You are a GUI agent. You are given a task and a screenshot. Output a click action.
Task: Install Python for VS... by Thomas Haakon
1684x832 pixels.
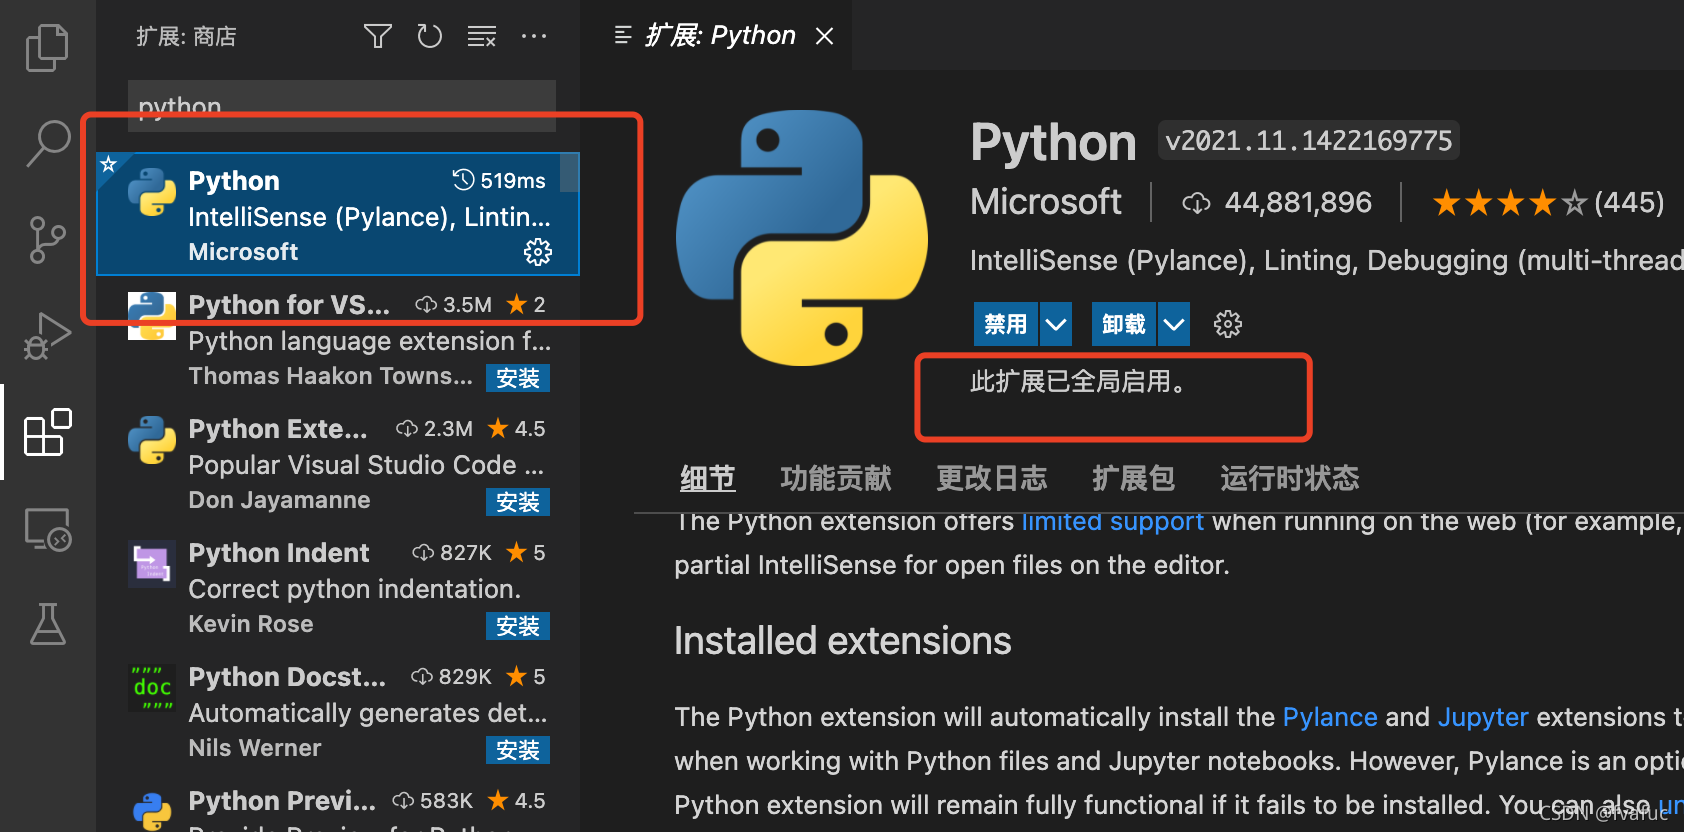(x=518, y=378)
